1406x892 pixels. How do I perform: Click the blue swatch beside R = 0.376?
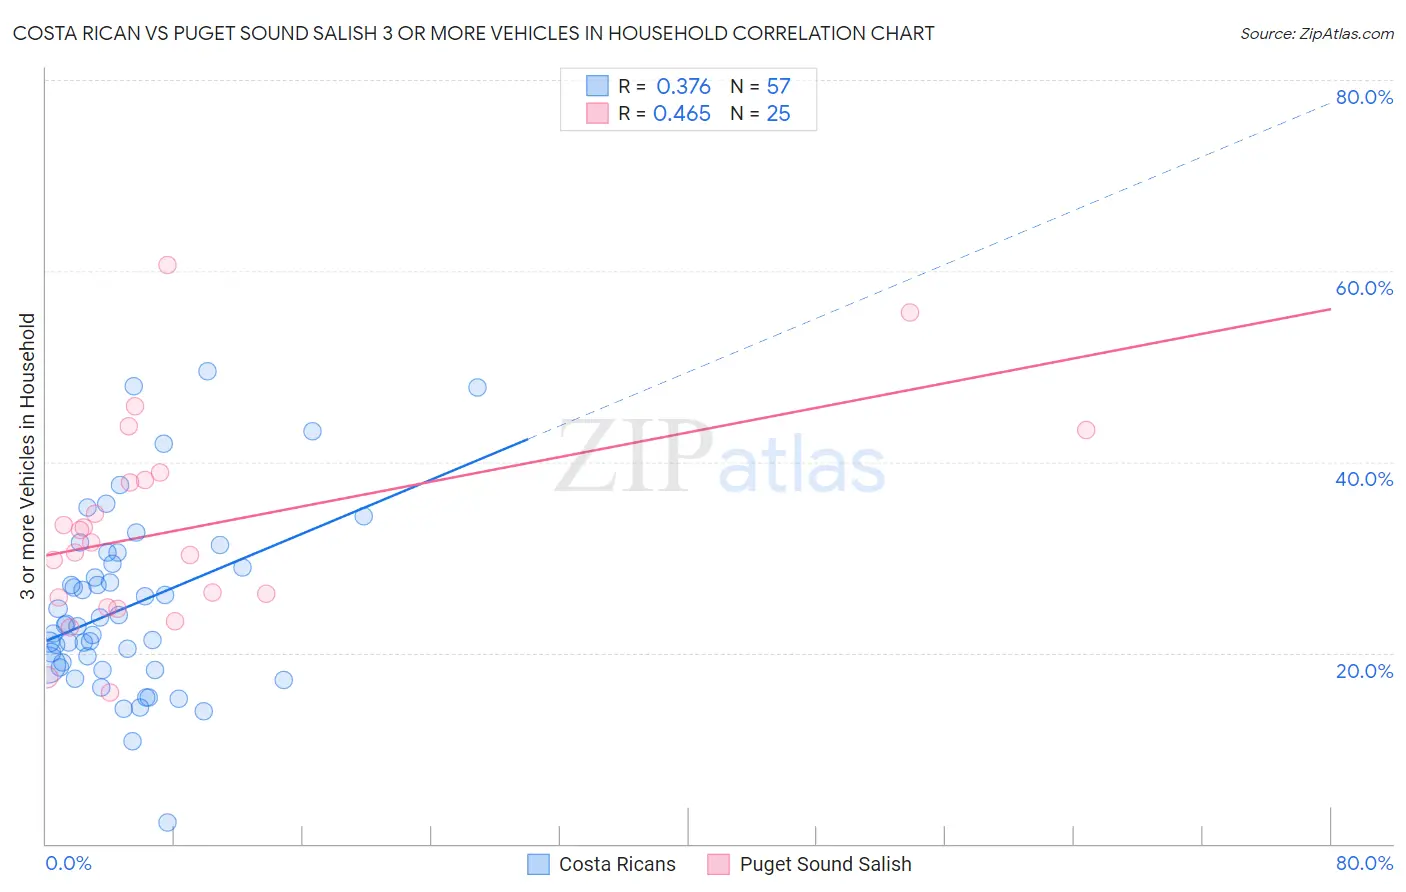[x=597, y=86]
